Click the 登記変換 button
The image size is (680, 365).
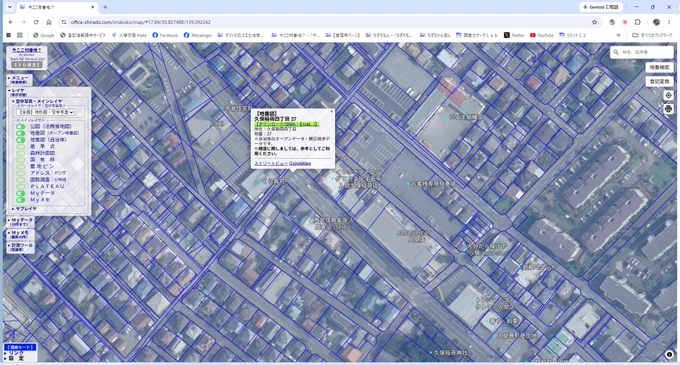coord(659,81)
